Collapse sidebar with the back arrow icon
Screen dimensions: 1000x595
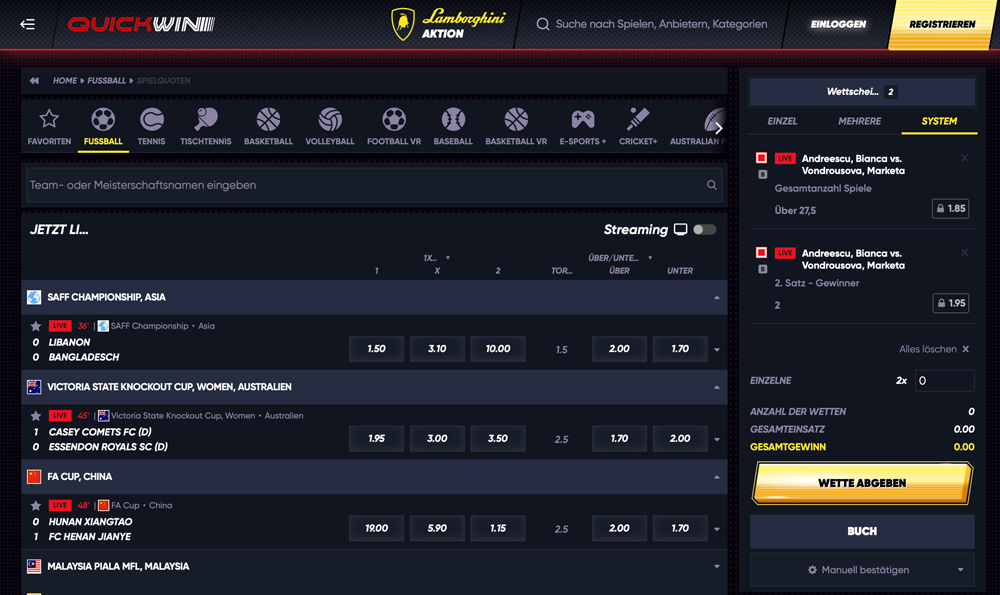(27, 24)
